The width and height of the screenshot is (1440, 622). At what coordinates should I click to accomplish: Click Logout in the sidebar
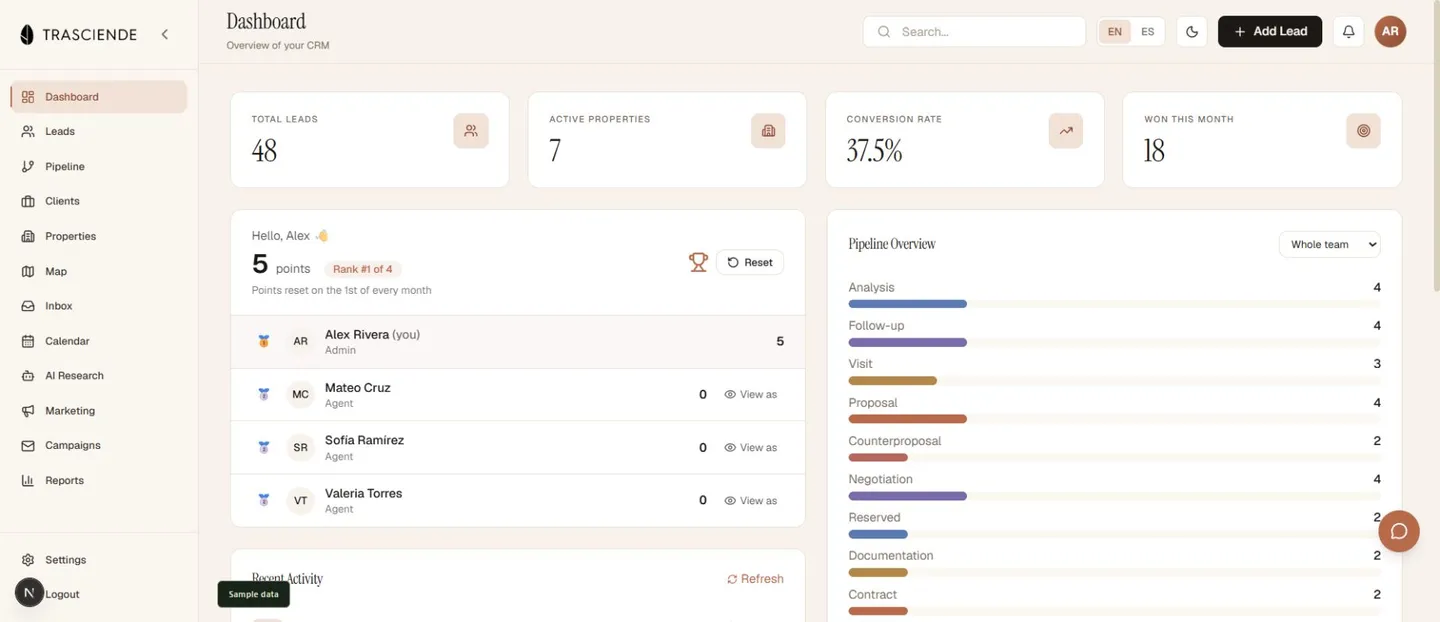pos(62,594)
